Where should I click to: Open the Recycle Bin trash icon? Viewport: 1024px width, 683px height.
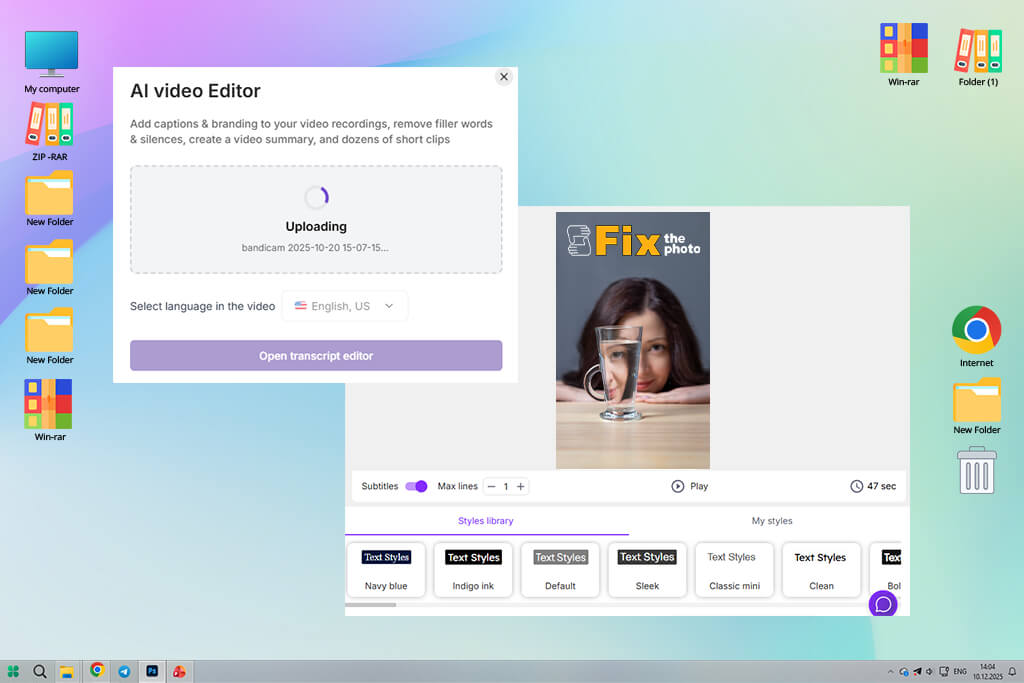(976, 470)
